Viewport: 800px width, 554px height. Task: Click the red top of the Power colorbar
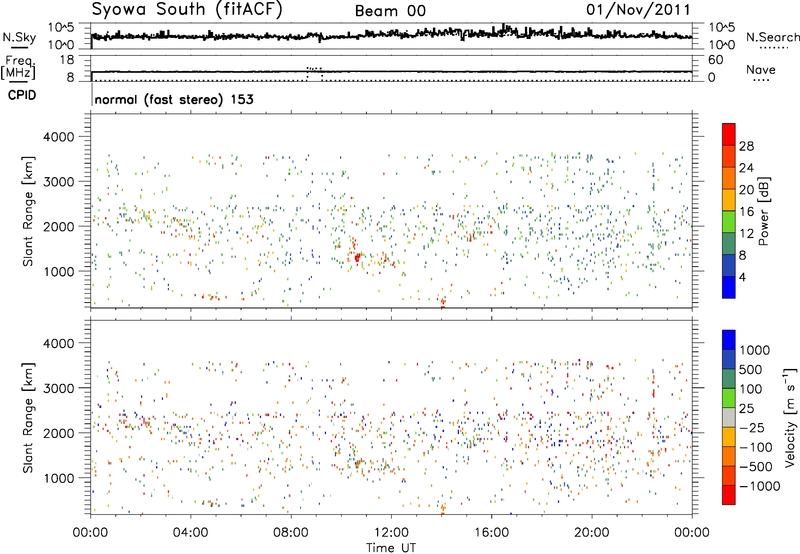(x=729, y=134)
